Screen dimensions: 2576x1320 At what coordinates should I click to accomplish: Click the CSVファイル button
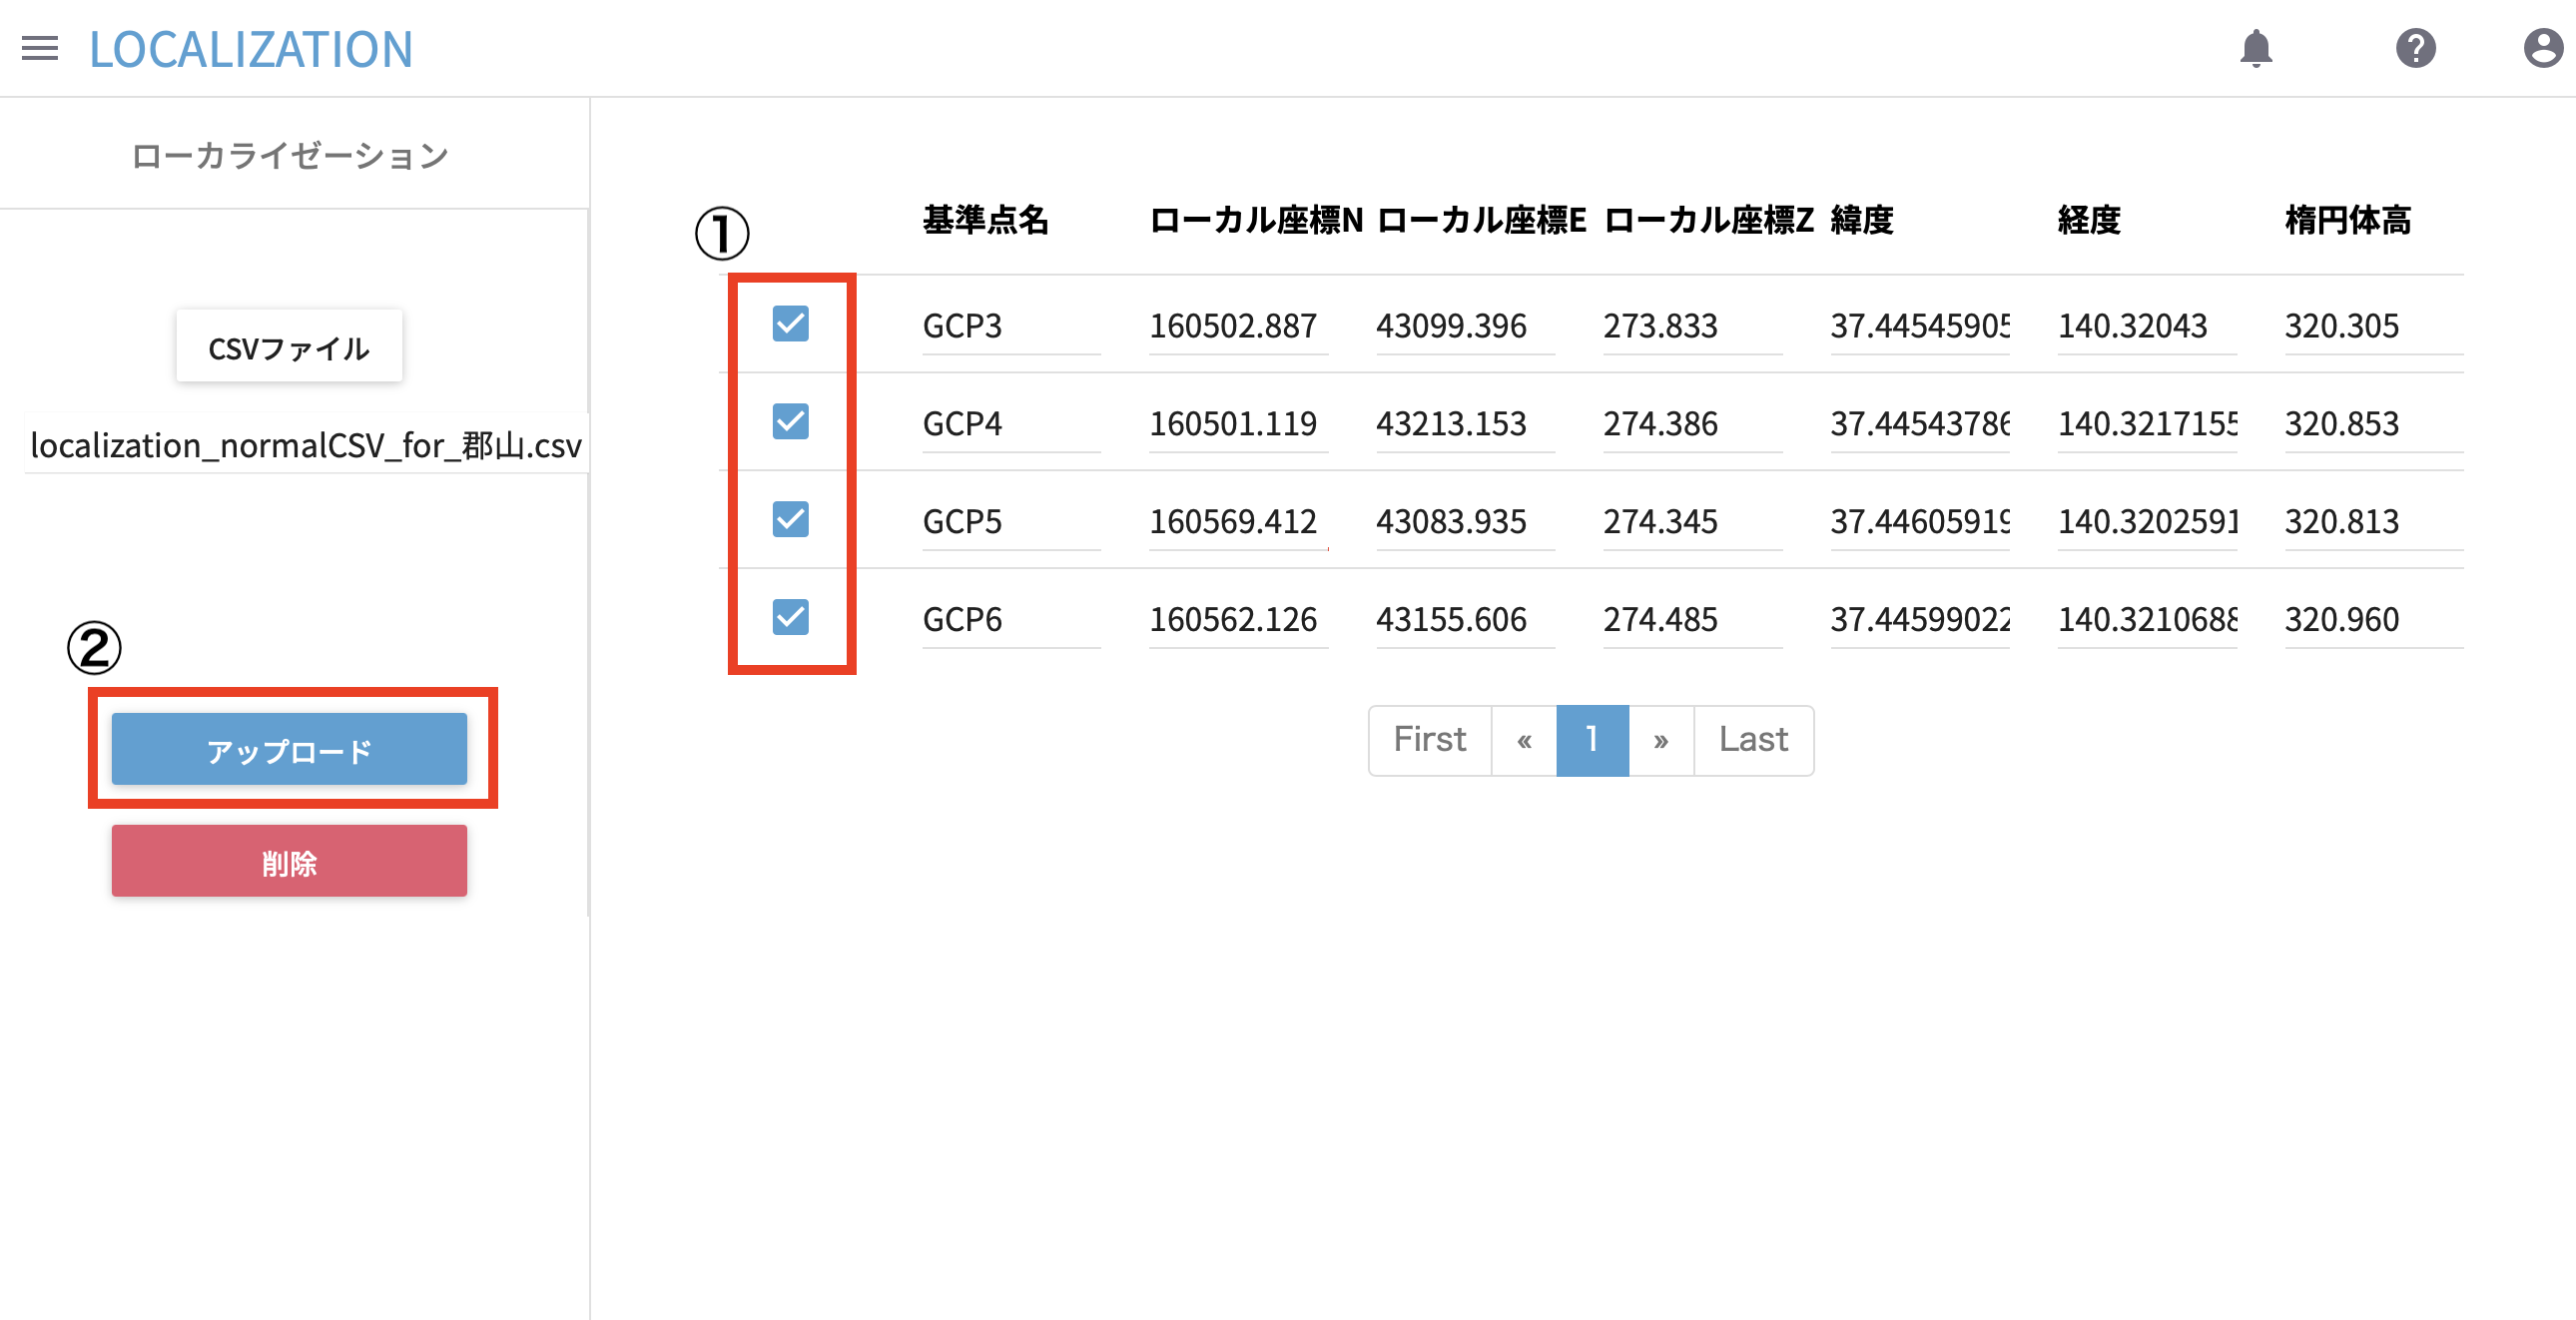point(289,347)
